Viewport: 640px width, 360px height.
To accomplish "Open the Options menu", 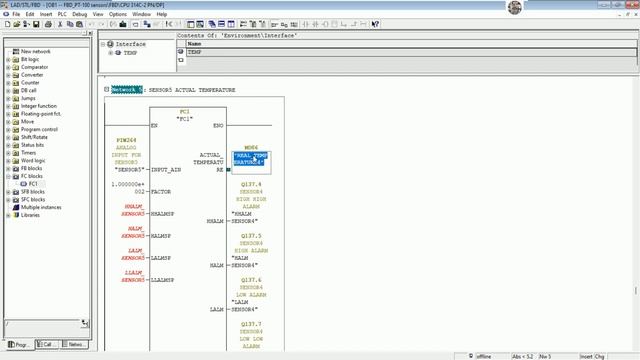I will pyautogui.click(x=118, y=14).
